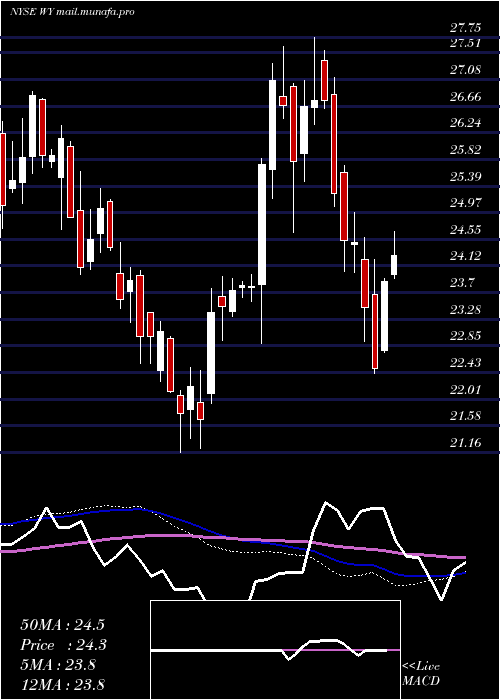
Task: Click the 22.43 price axis label
Action: (465, 362)
